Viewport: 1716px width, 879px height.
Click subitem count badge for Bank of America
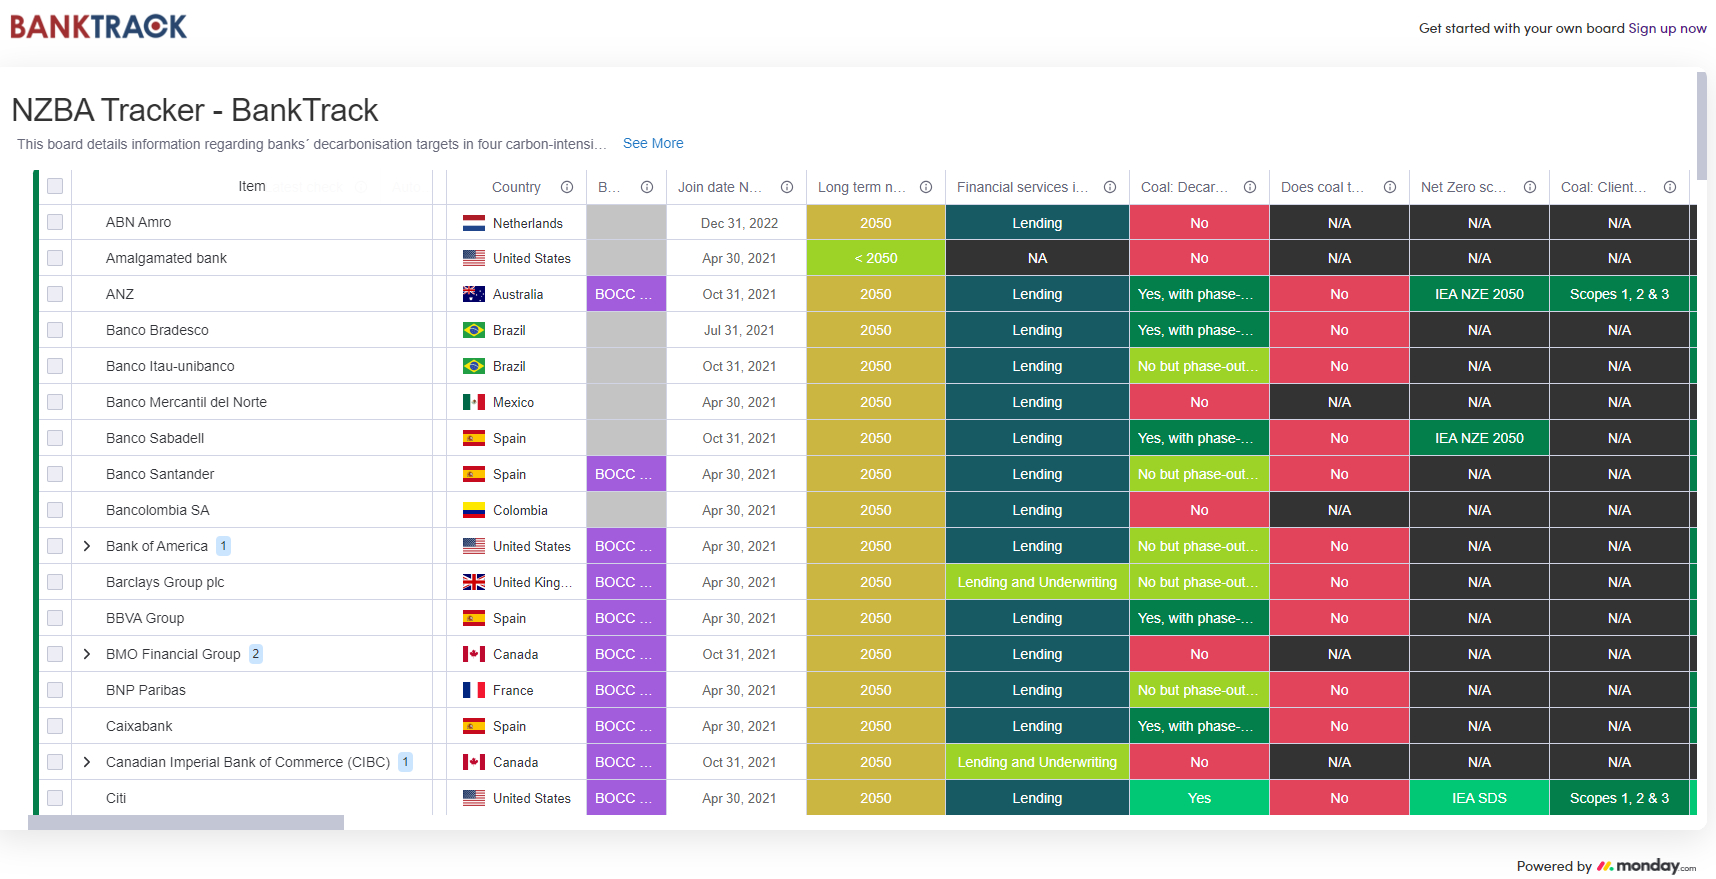pyautogui.click(x=224, y=546)
